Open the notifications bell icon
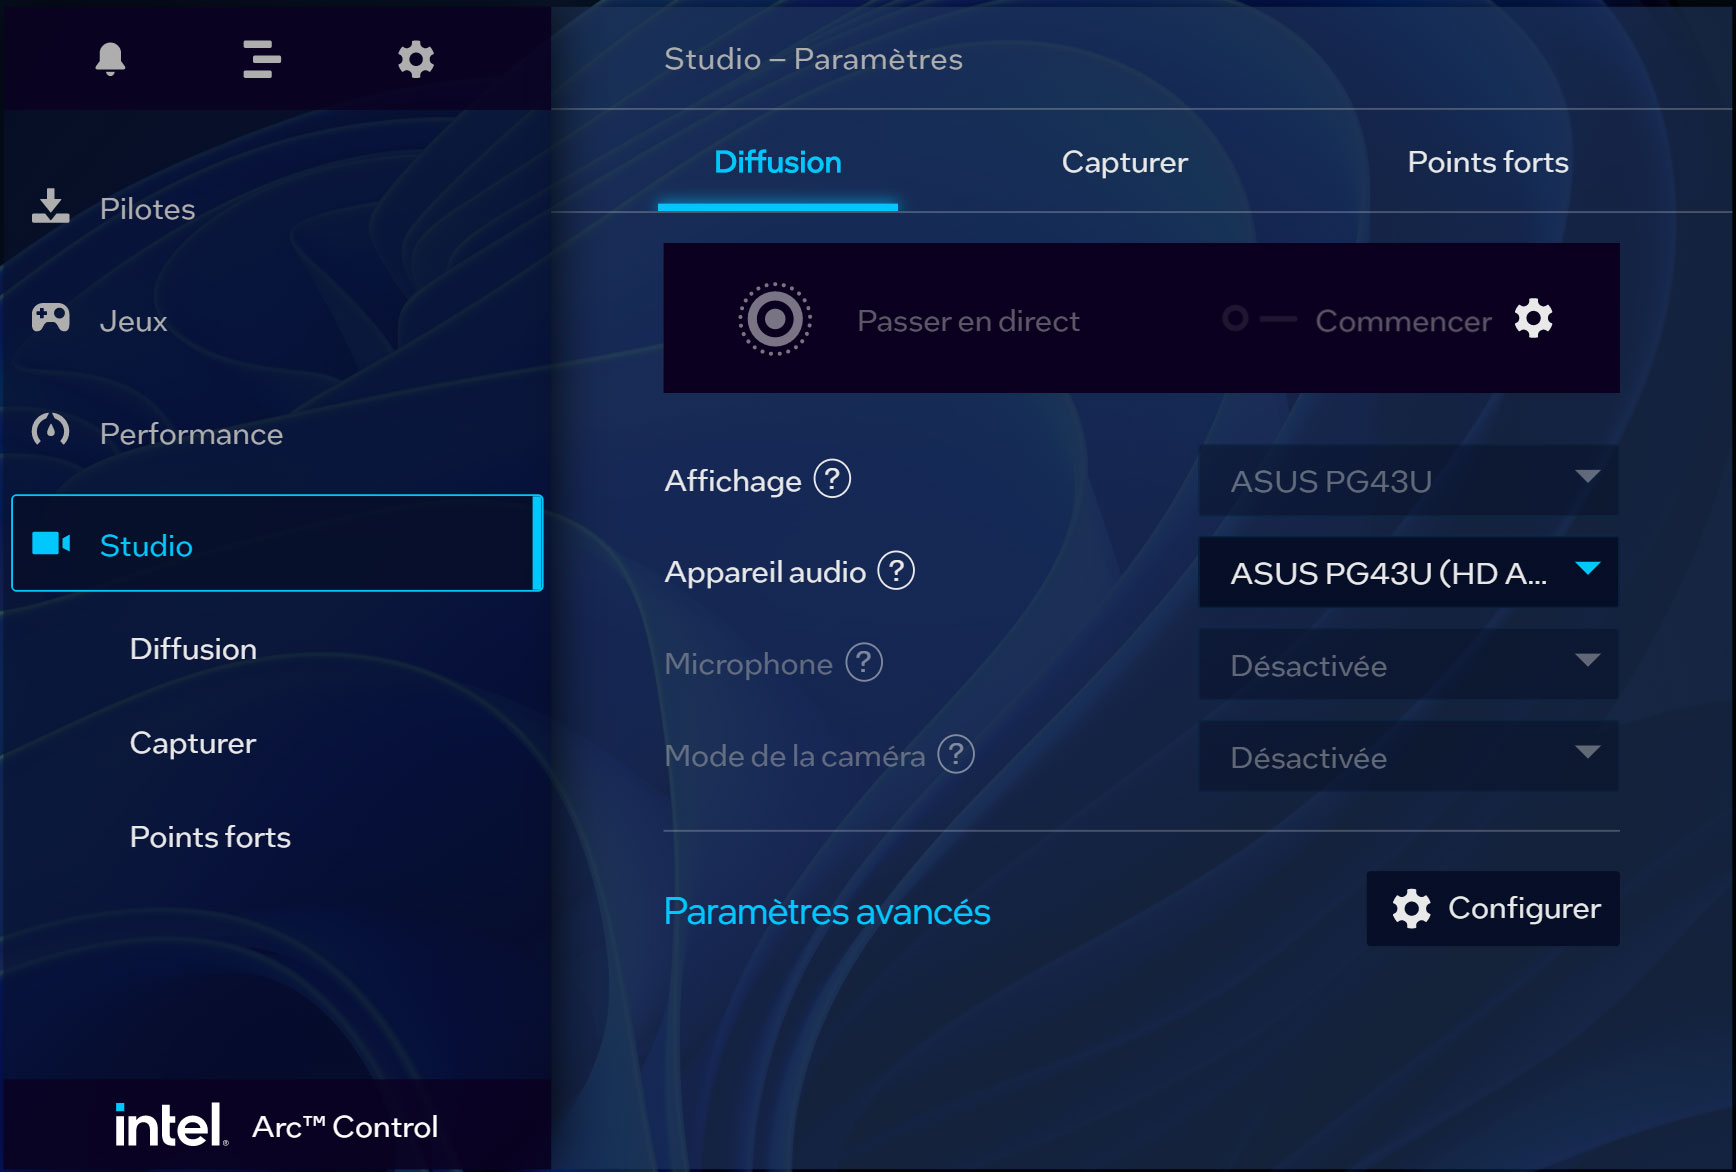 [x=110, y=59]
